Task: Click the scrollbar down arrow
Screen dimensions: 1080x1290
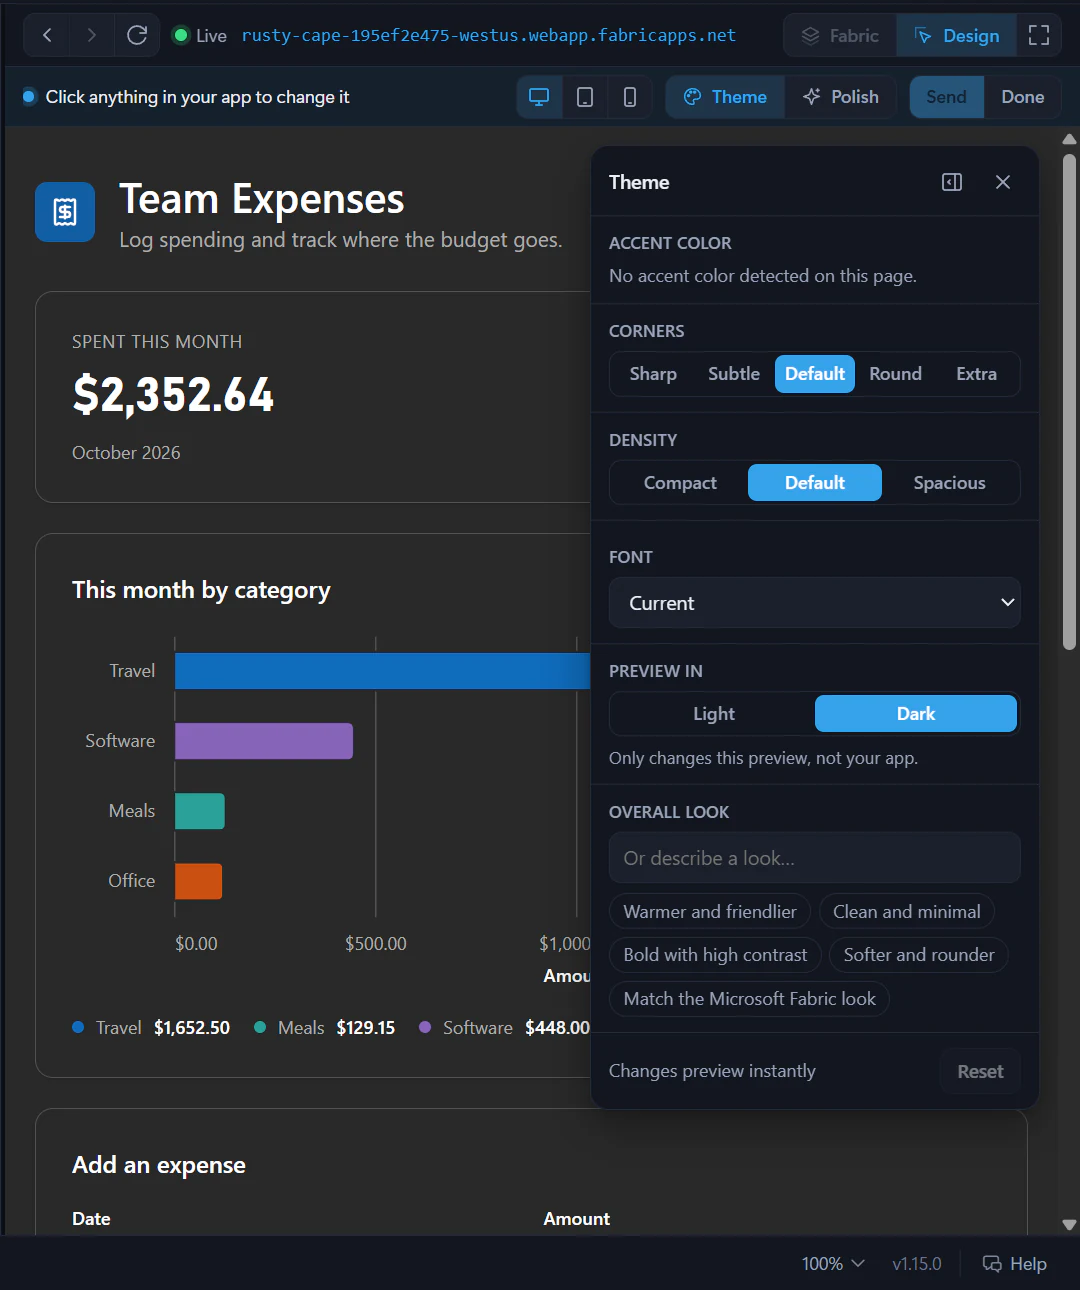Action: [1069, 1224]
